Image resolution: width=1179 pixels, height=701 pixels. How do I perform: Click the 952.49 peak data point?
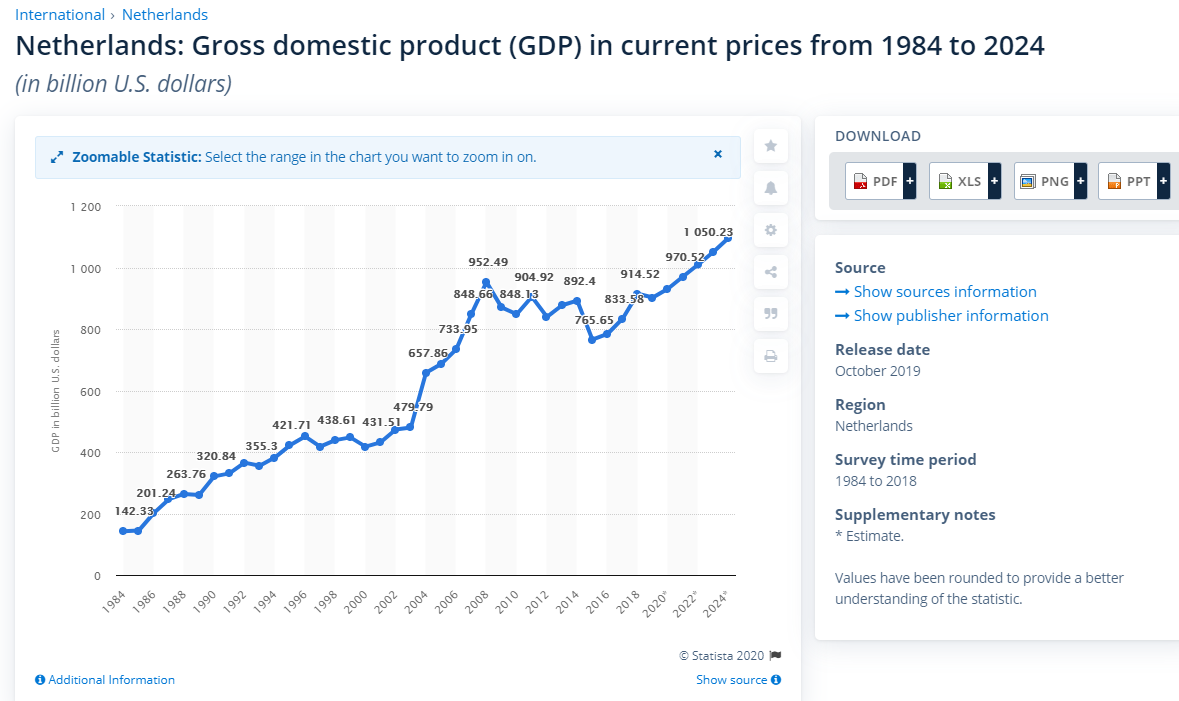486,283
